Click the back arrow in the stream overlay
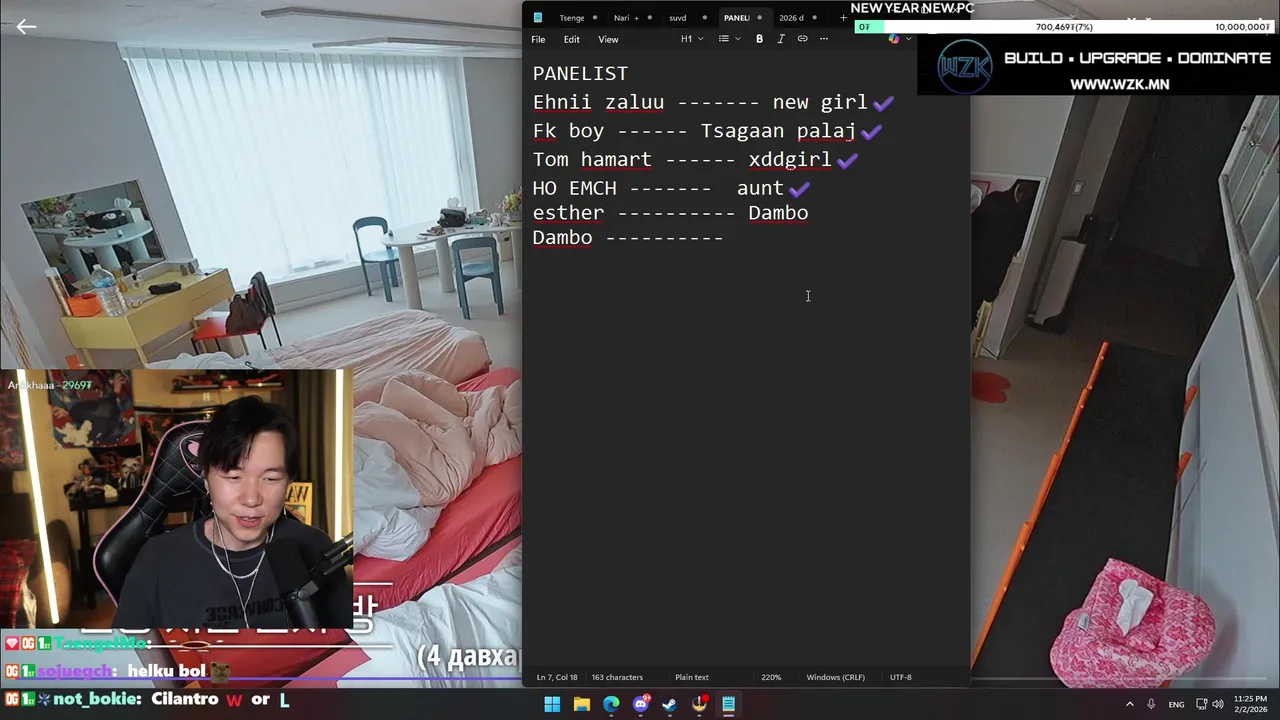The width and height of the screenshot is (1280, 720). (26, 27)
